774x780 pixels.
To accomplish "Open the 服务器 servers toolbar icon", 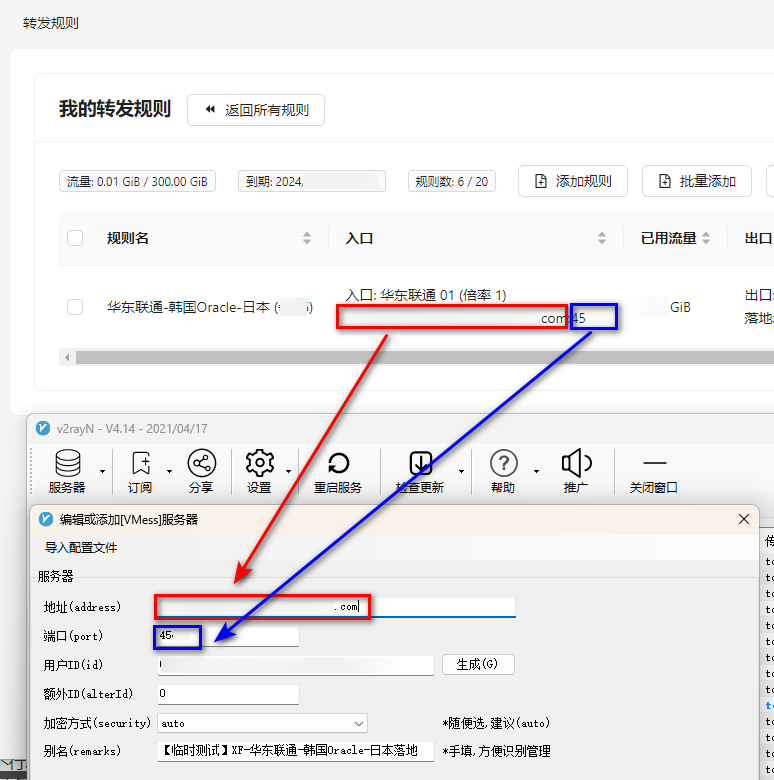I will point(67,470).
